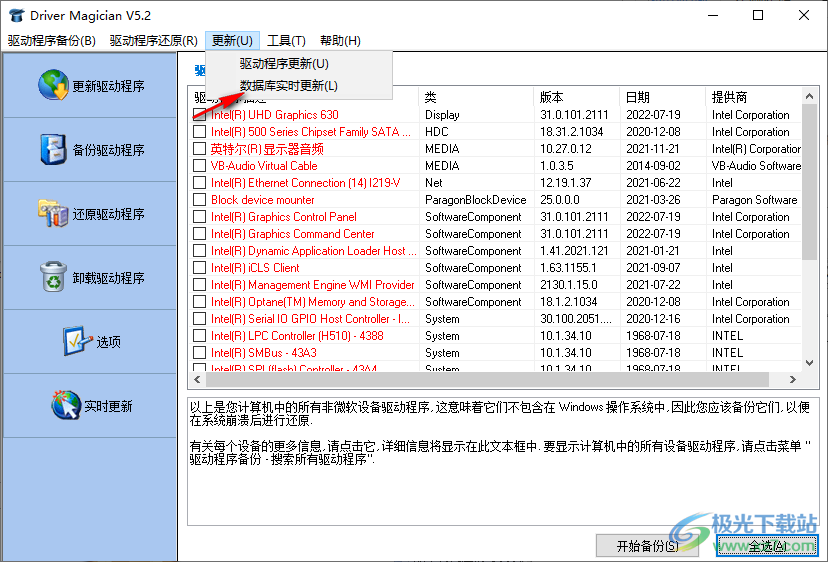Open the 驱动程序备份(B) menu
Viewport: 828px width, 562px height.
(52, 41)
